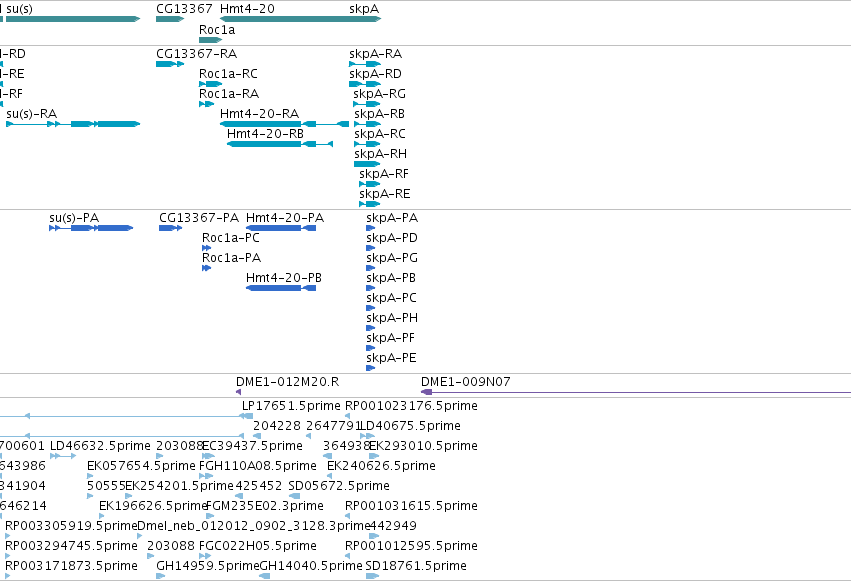The height and width of the screenshot is (581, 851).
Task: Click the skpA gene label
Action: point(364,9)
